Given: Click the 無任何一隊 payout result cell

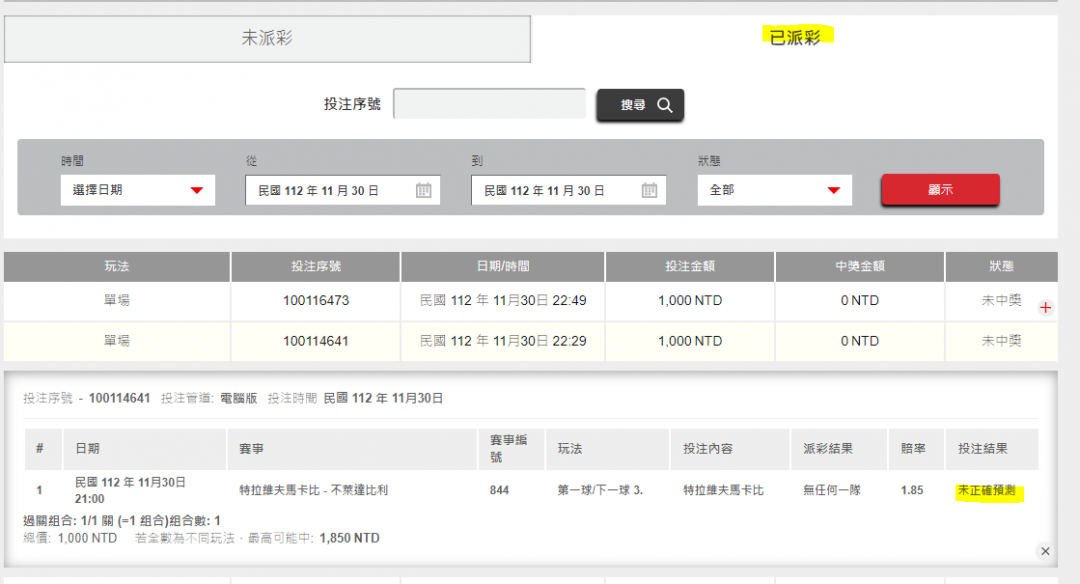Looking at the screenshot, I should (x=832, y=490).
